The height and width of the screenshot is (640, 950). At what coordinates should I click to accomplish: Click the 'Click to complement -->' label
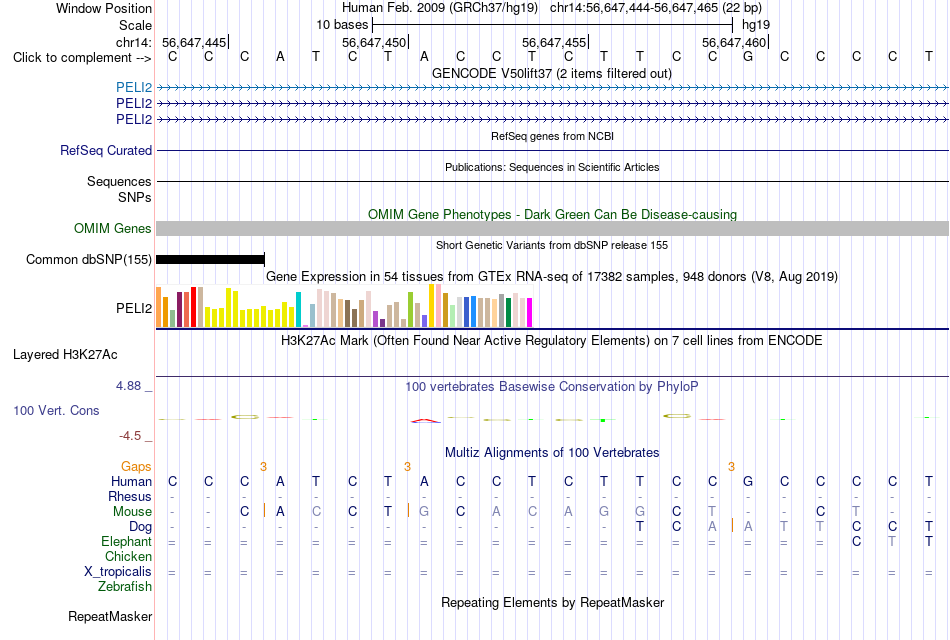[x=82, y=58]
